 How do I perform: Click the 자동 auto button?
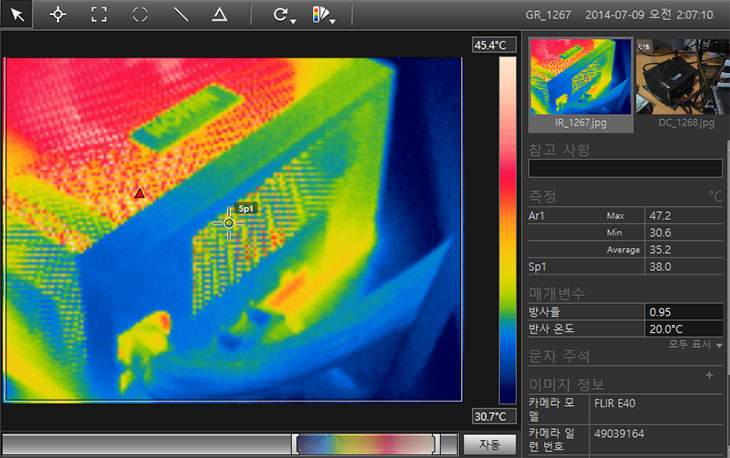click(489, 445)
